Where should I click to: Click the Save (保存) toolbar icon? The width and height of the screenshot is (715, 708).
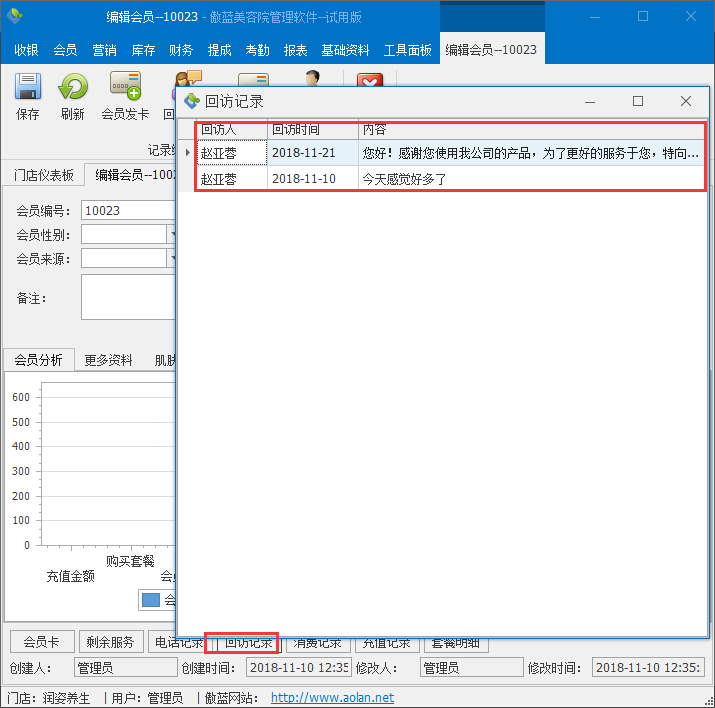coord(28,86)
